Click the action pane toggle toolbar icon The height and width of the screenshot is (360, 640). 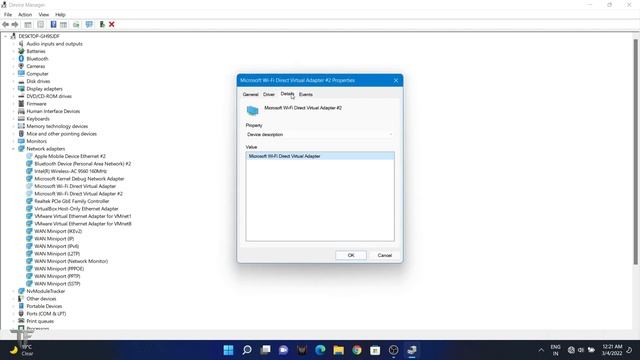(63, 25)
